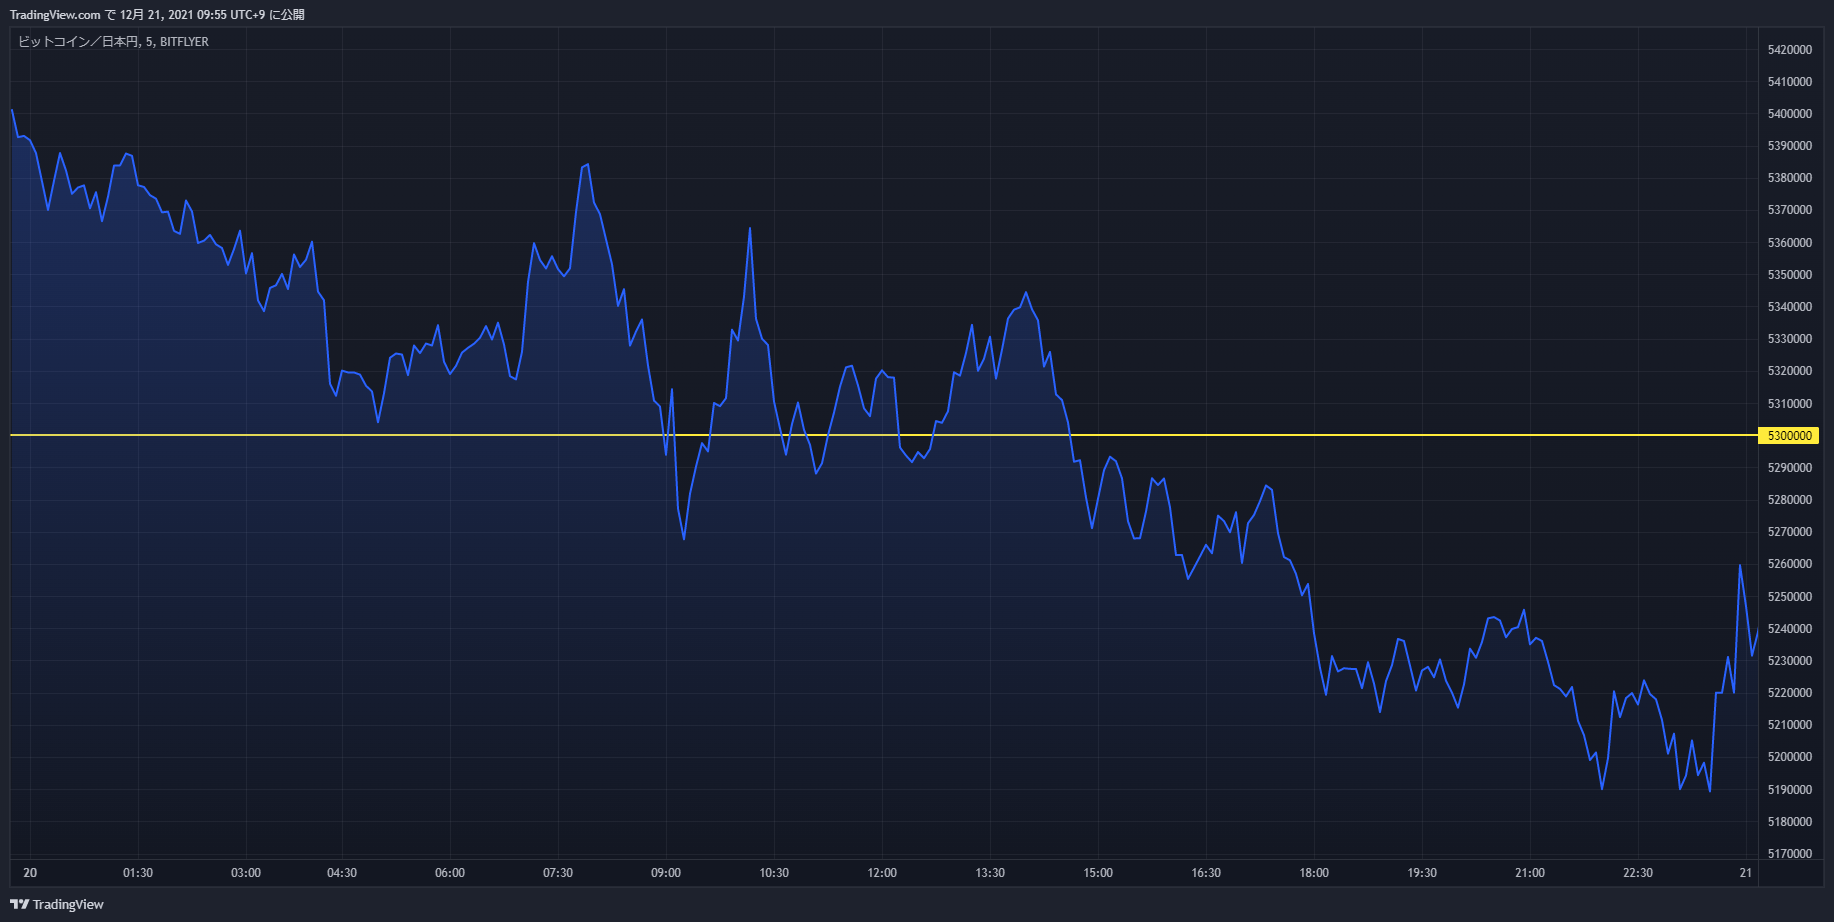Click the 5360000 price axis label
This screenshot has width=1834, height=922.
[1790, 243]
